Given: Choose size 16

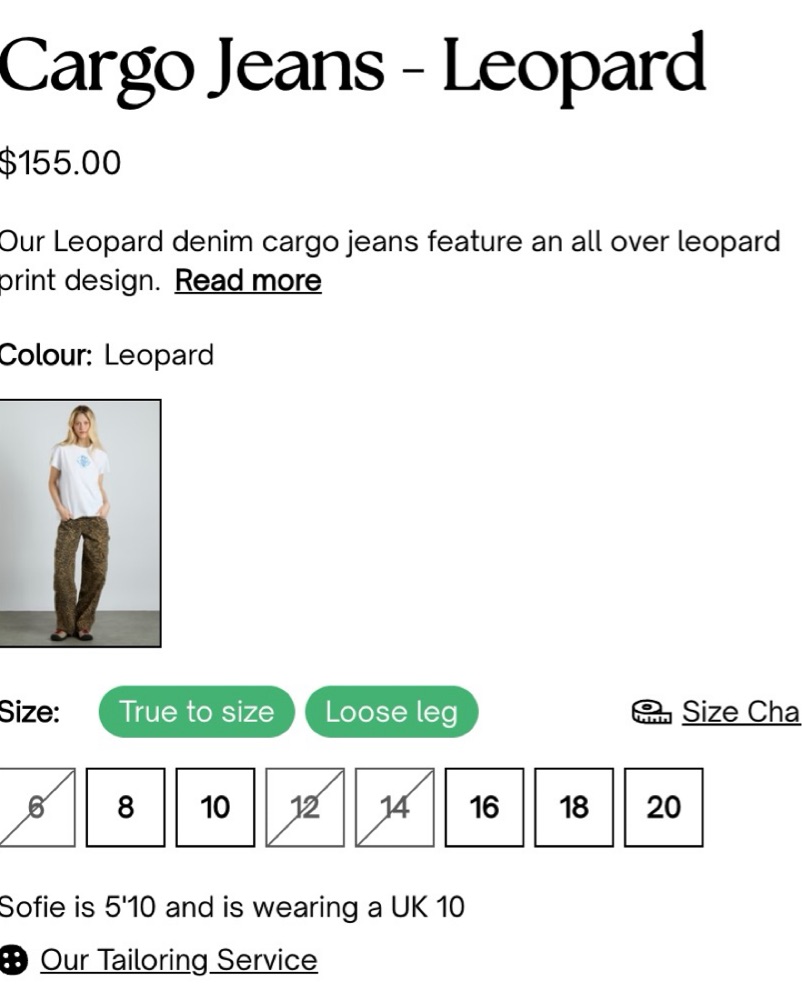Looking at the screenshot, I should pos(484,807).
